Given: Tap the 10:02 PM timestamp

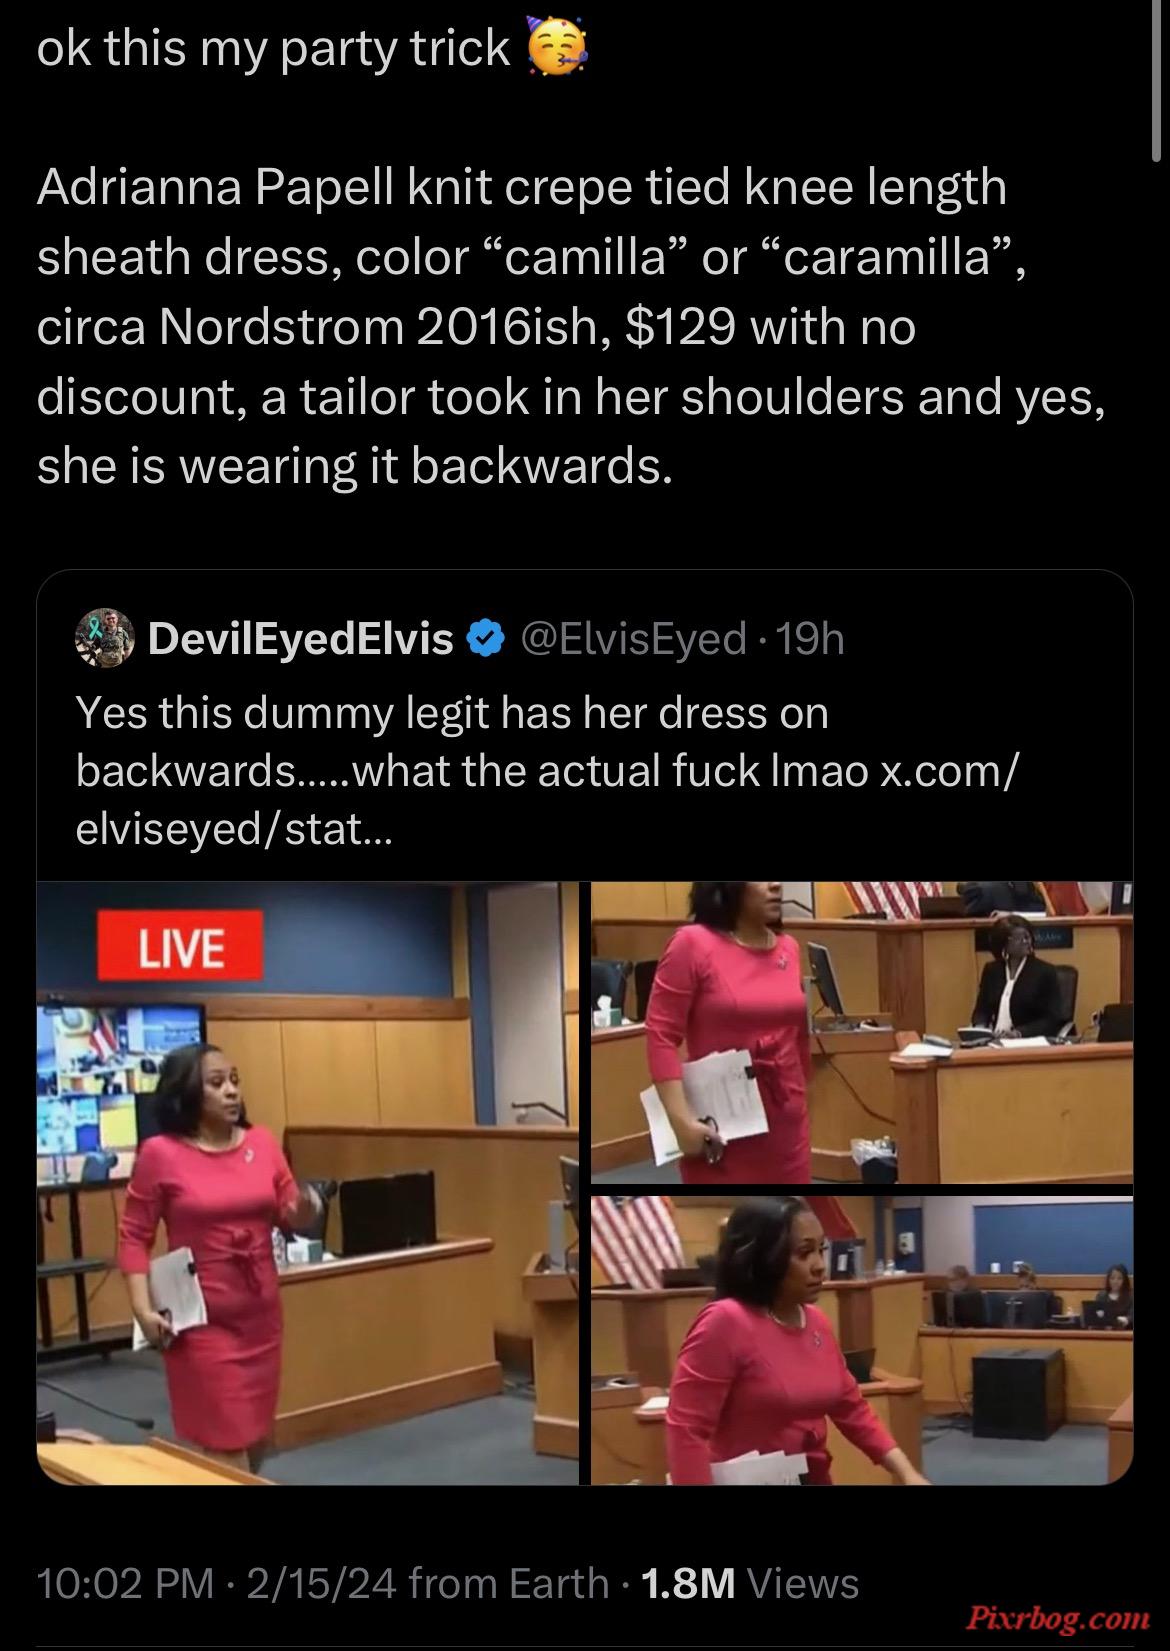Looking at the screenshot, I should [125, 1583].
